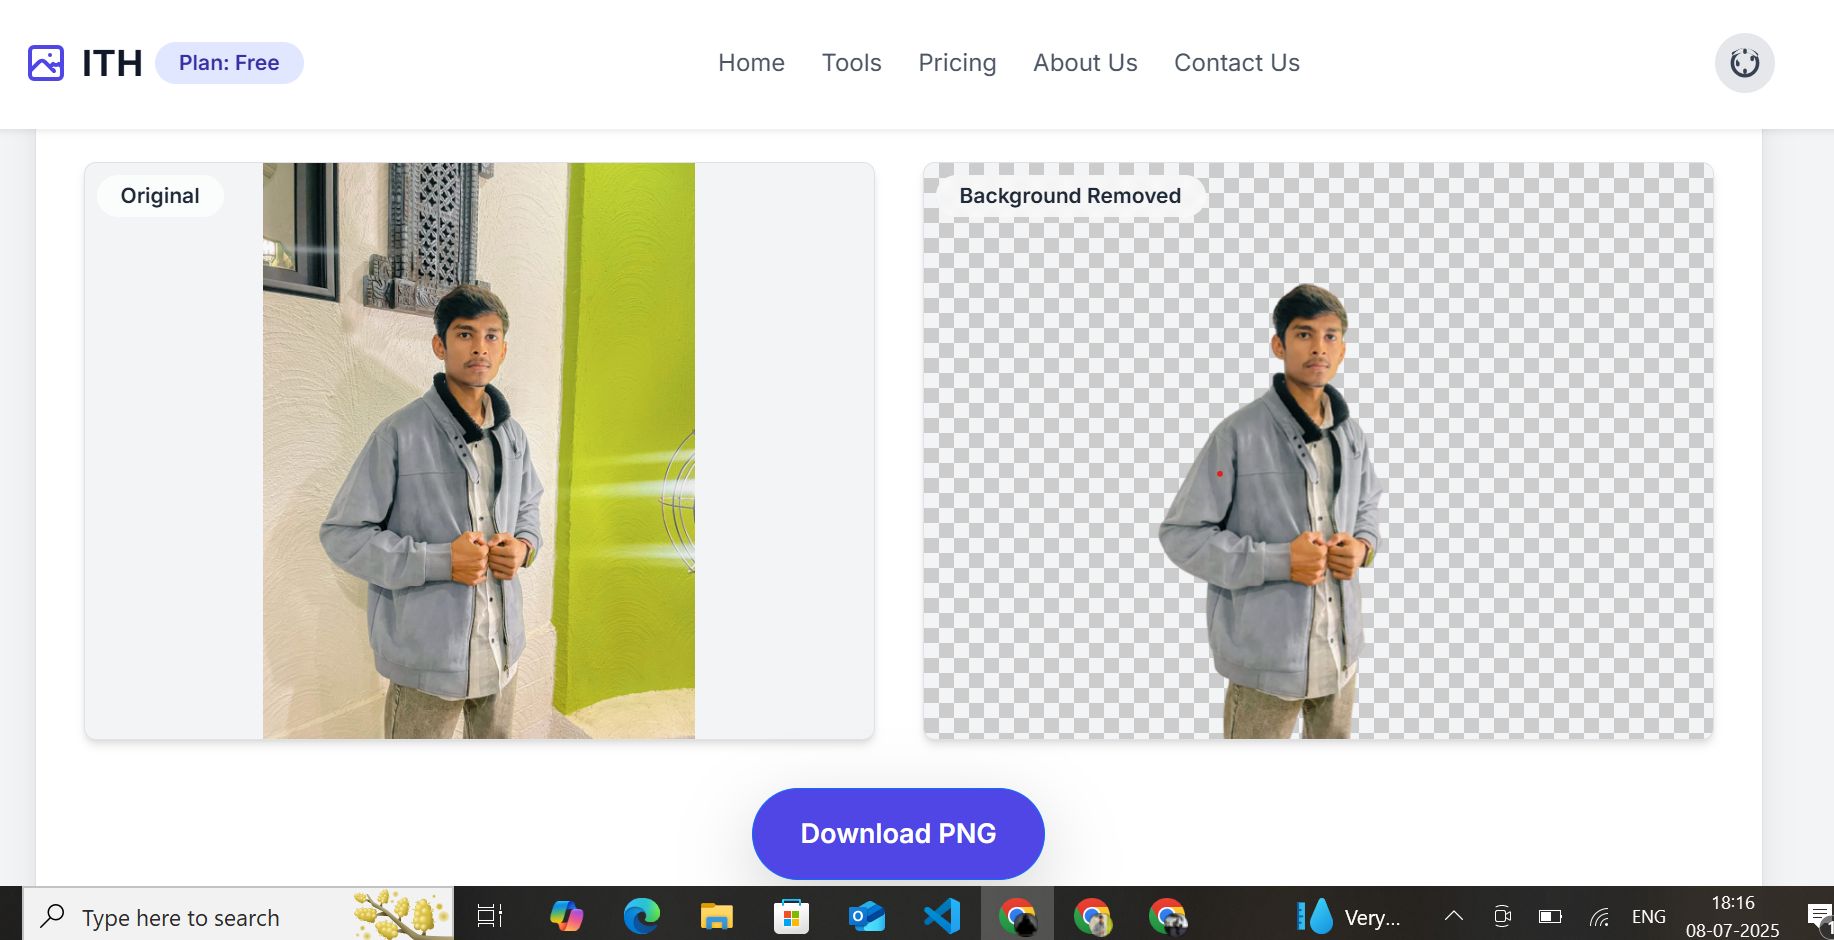Click the Plan: Free badge
Screen dimensions: 1834x940
[x=229, y=63]
